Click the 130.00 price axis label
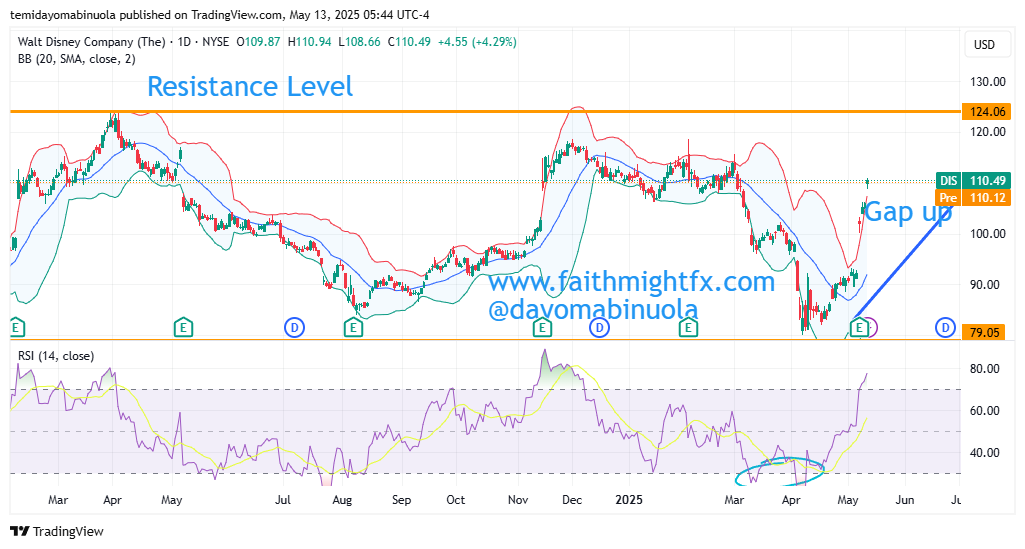Viewport: 1025px width, 549px height. pos(988,82)
